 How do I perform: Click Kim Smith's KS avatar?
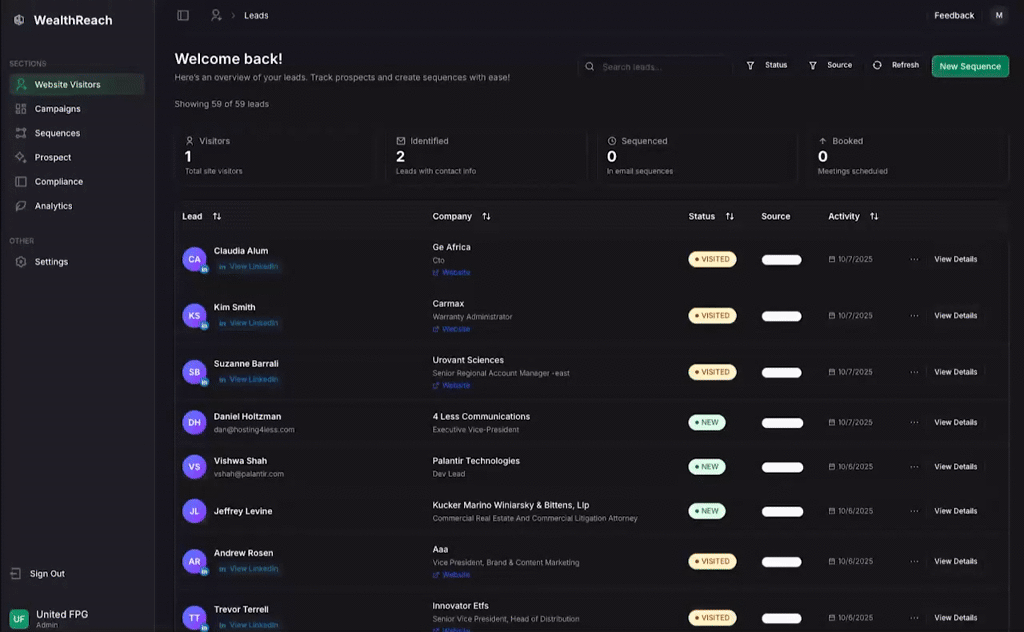tap(194, 315)
